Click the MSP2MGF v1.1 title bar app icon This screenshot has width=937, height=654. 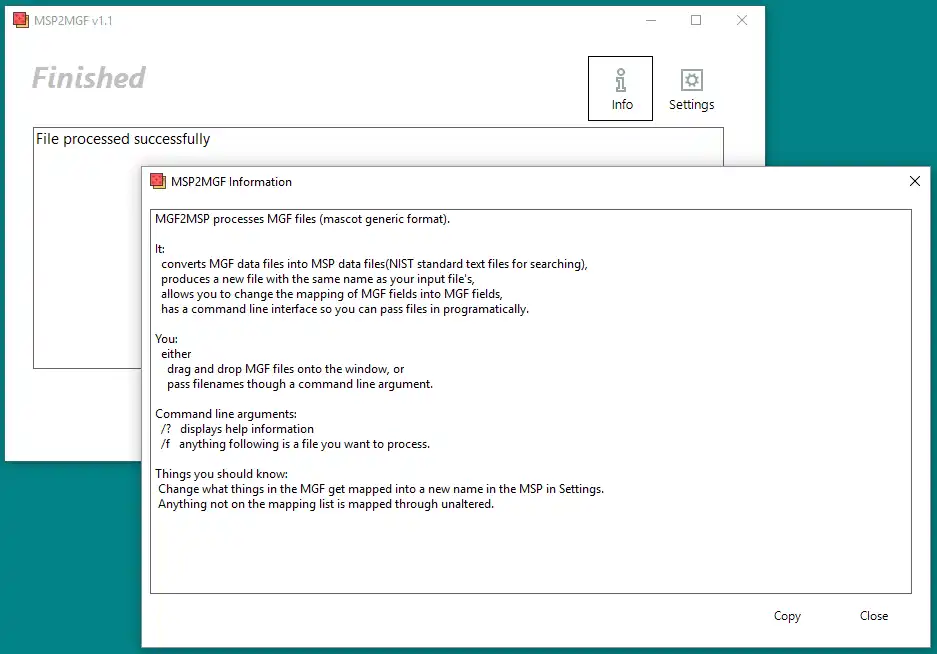coord(21,20)
